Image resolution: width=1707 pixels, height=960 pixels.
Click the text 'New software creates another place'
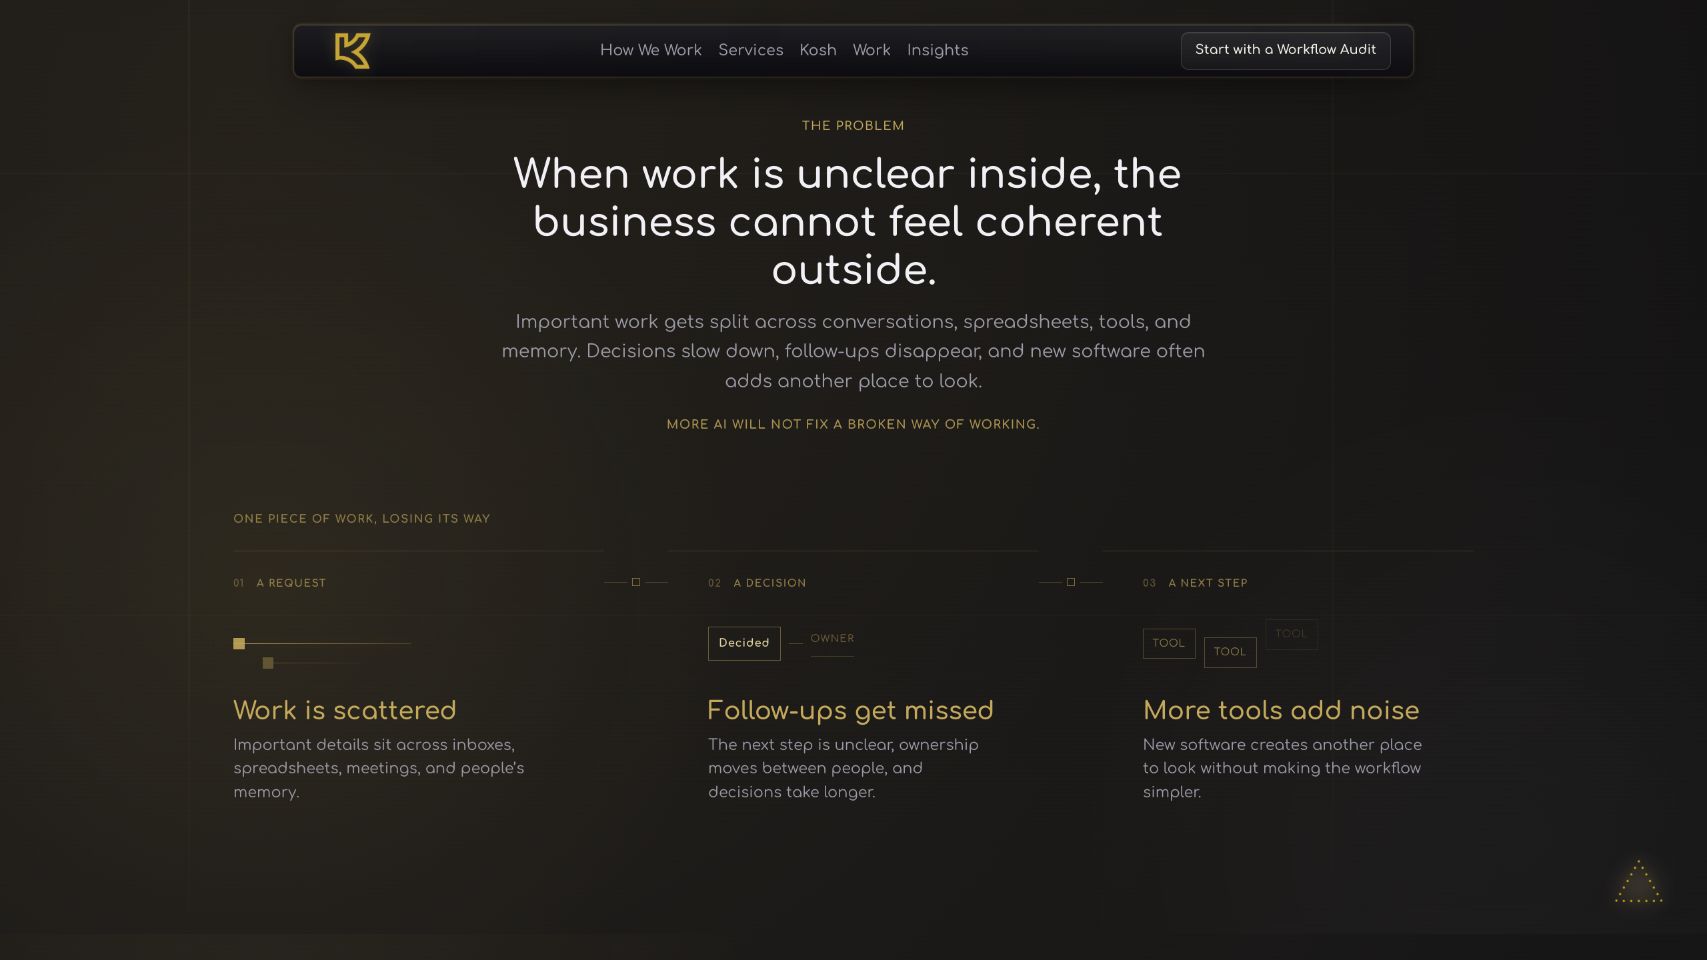click(x=1282, y=768)
